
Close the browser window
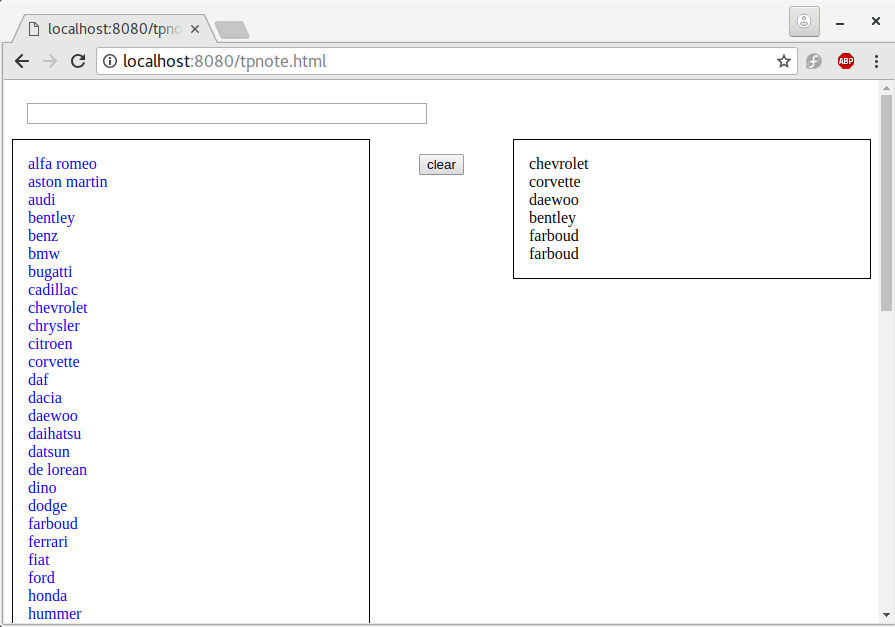[876, 21]
